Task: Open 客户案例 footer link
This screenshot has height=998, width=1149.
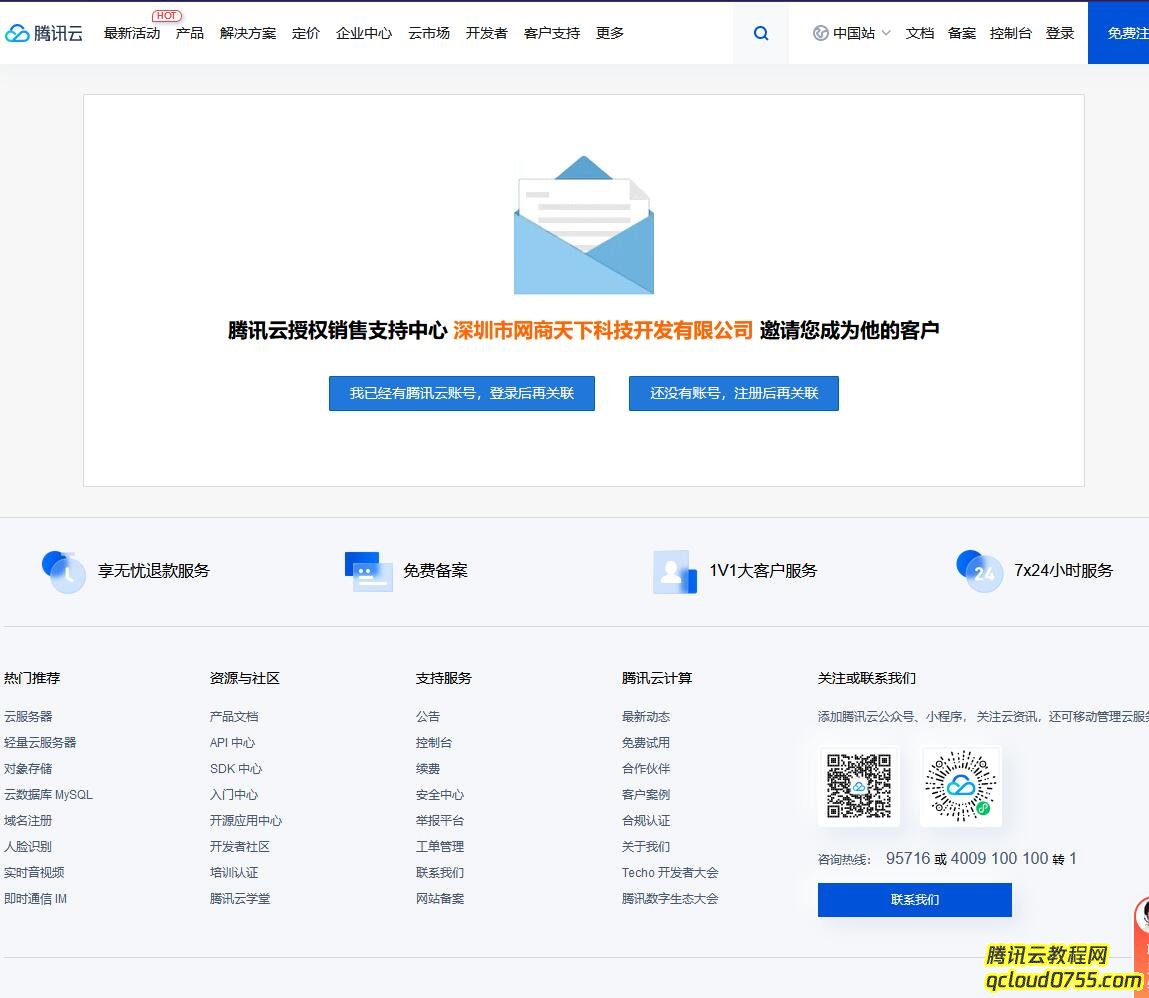Action: click(646, 794)
